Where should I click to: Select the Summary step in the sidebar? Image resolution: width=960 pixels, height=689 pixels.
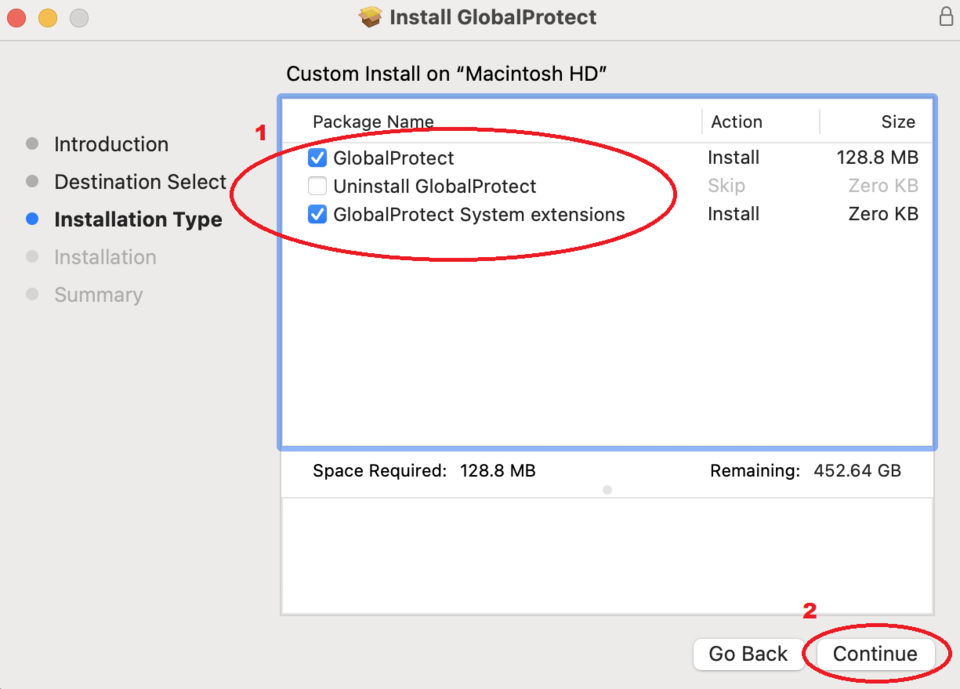pos(98,295)
